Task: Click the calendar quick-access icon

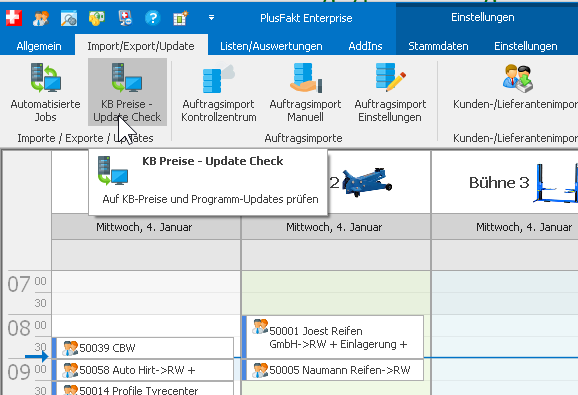Action: point(181,18)
